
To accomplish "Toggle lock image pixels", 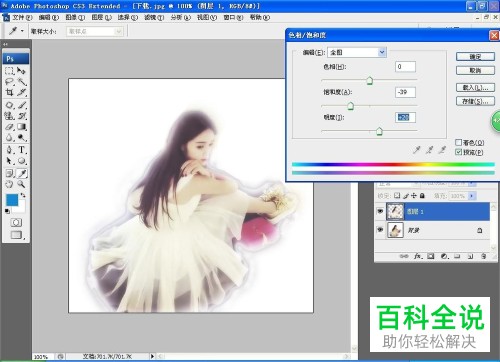I will click(406, 196).
